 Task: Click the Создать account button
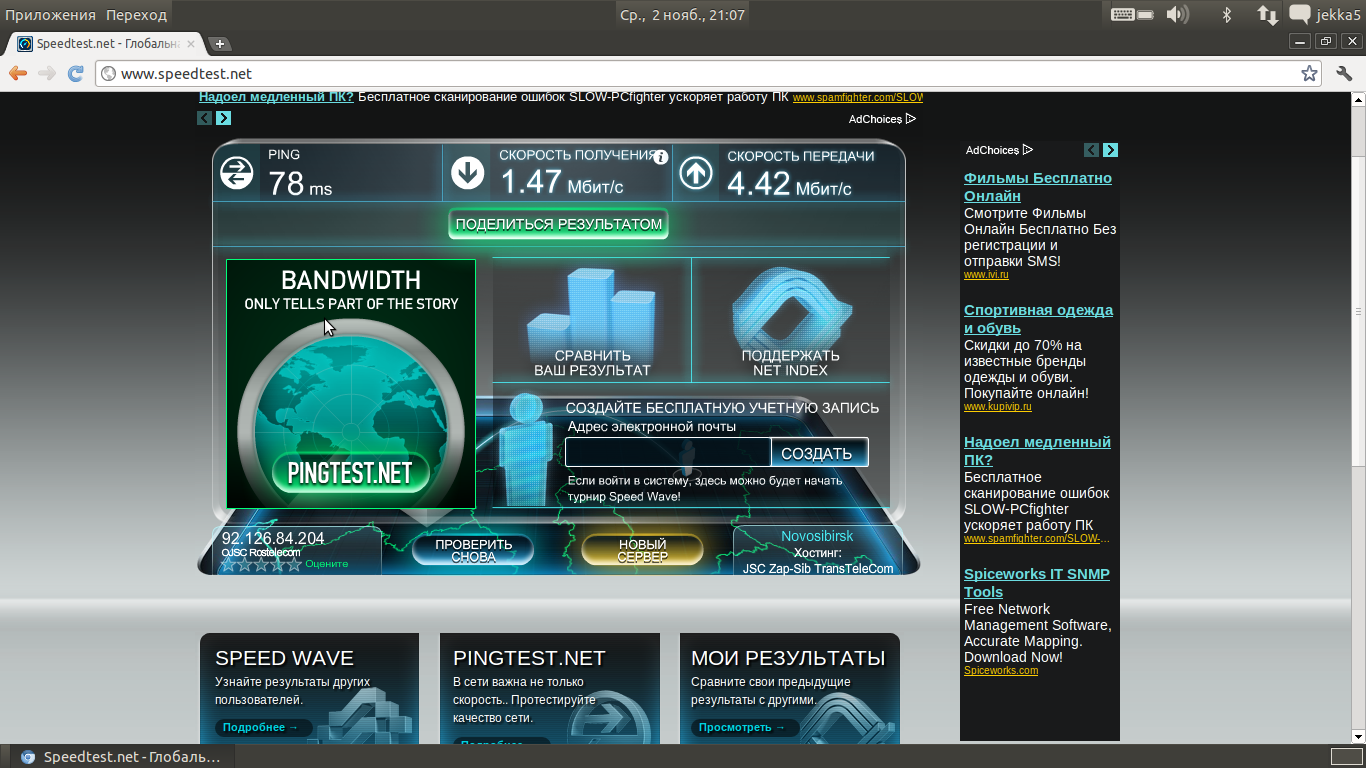pyautogui.click(x=817, y=453)
